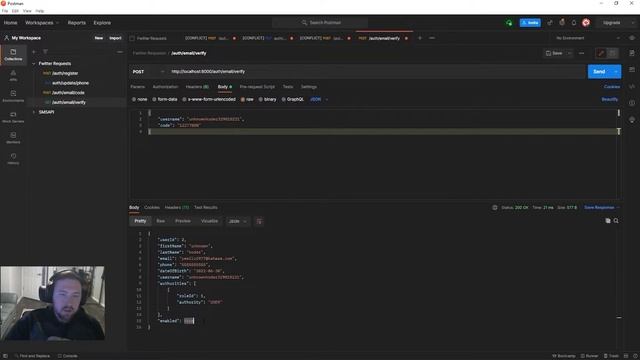This screenshot has width=640, height=360.
Task: Click the filter icon in the collections sidebar
Action: point(45,52)
